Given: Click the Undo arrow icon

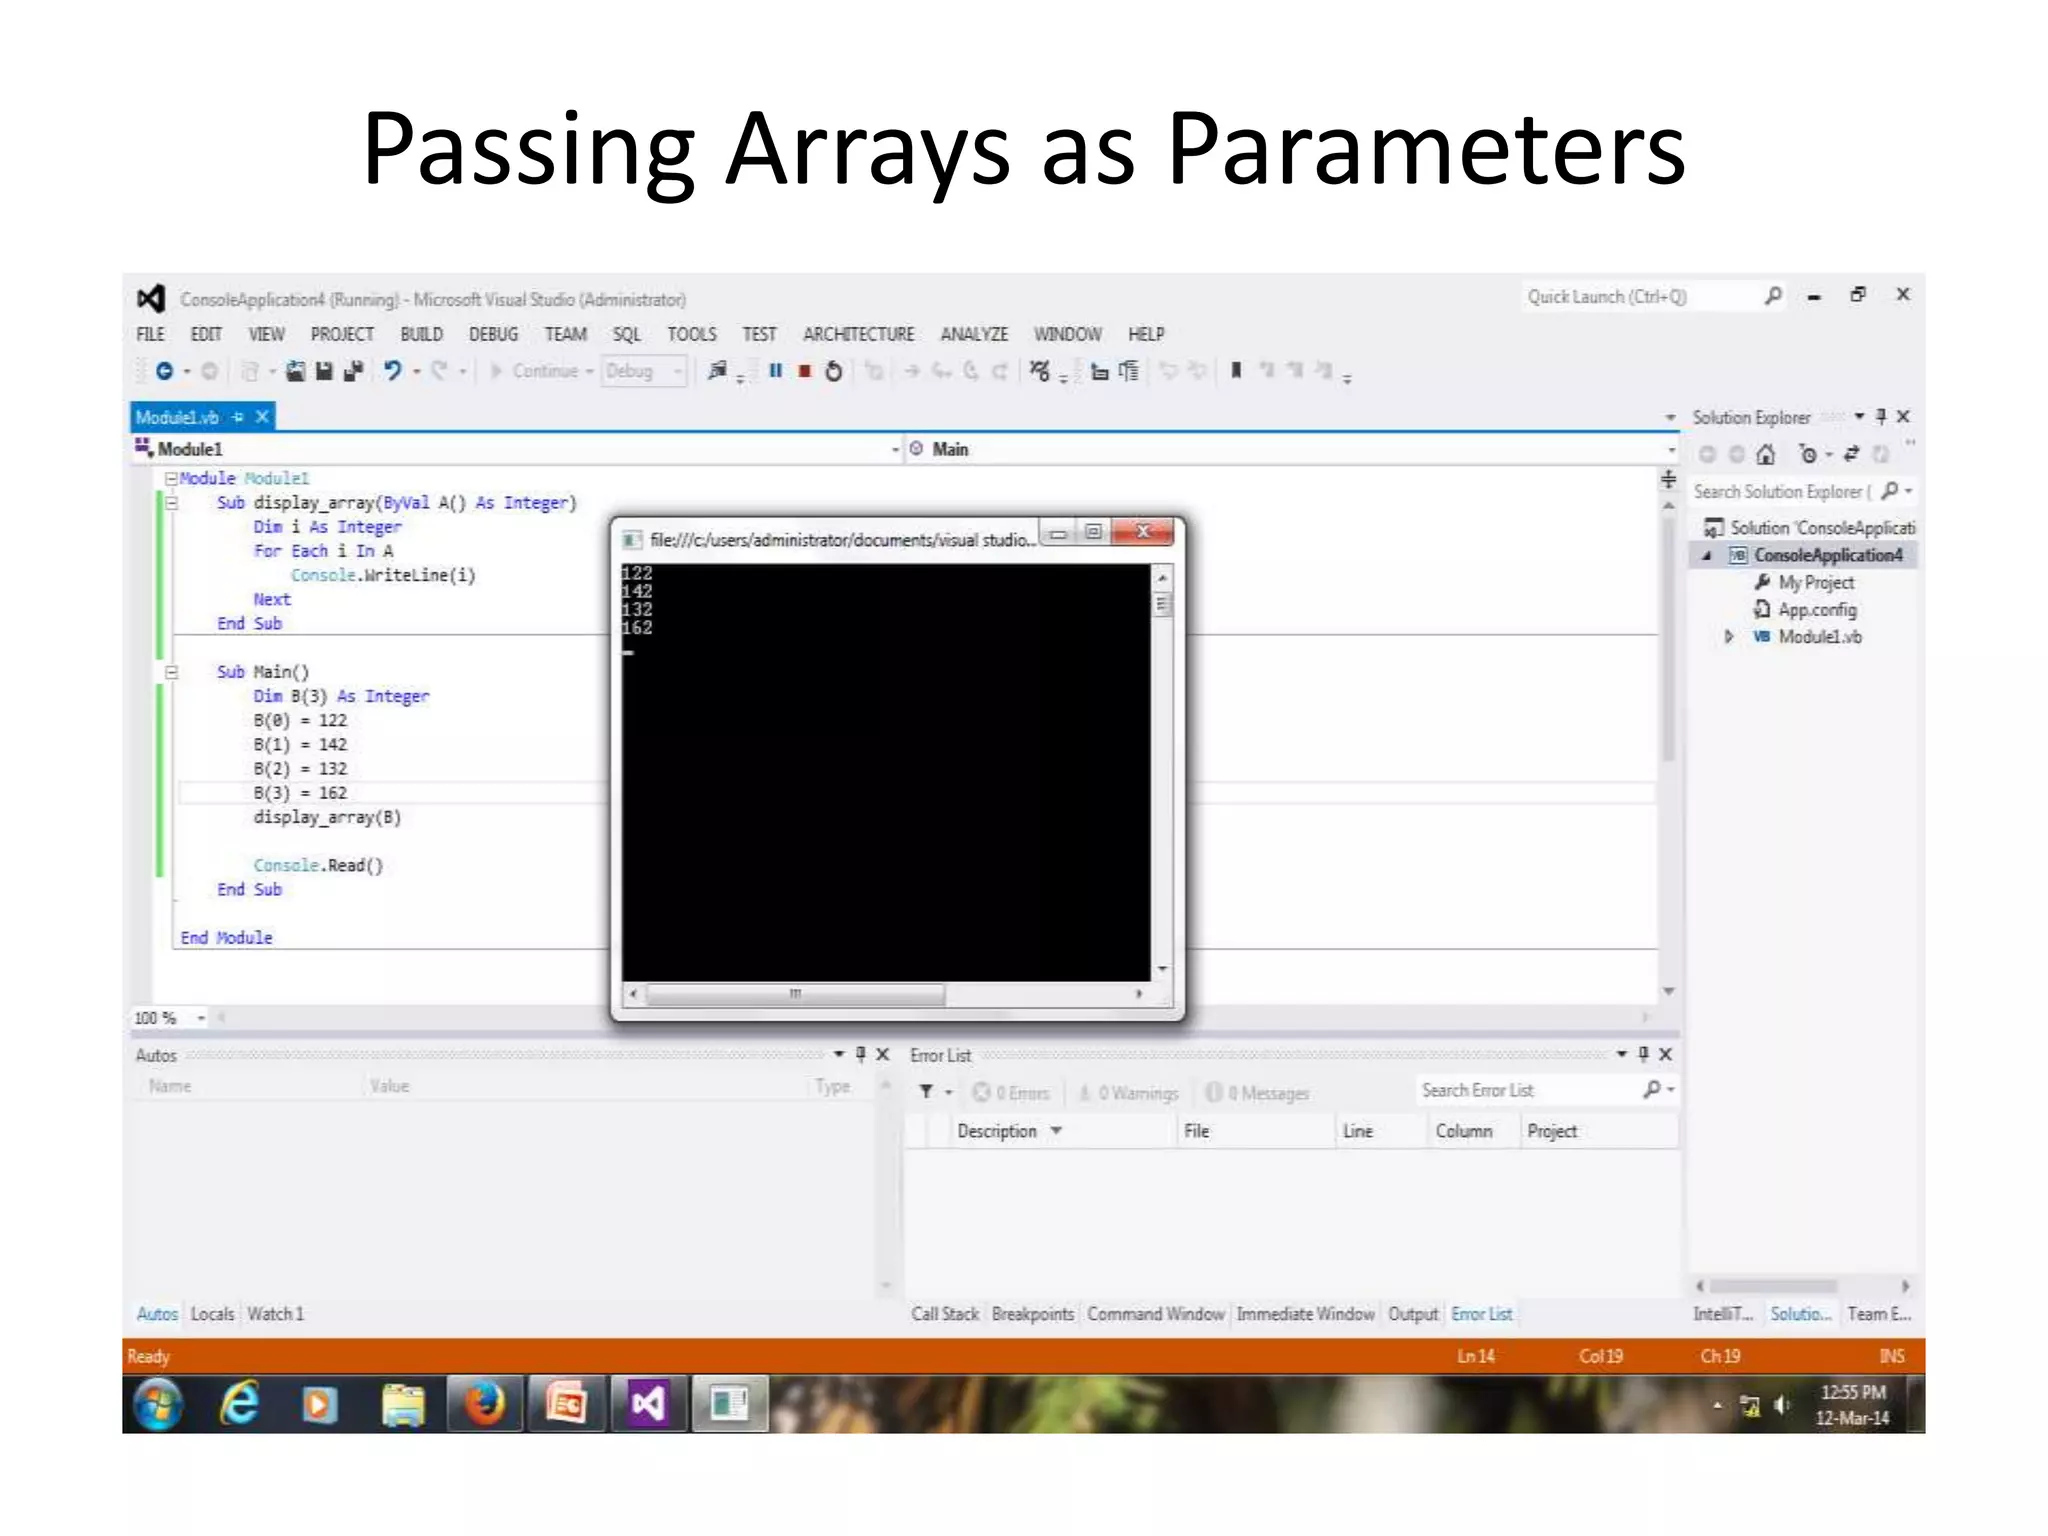Looking at the screenshot, I should pos(392,371).
